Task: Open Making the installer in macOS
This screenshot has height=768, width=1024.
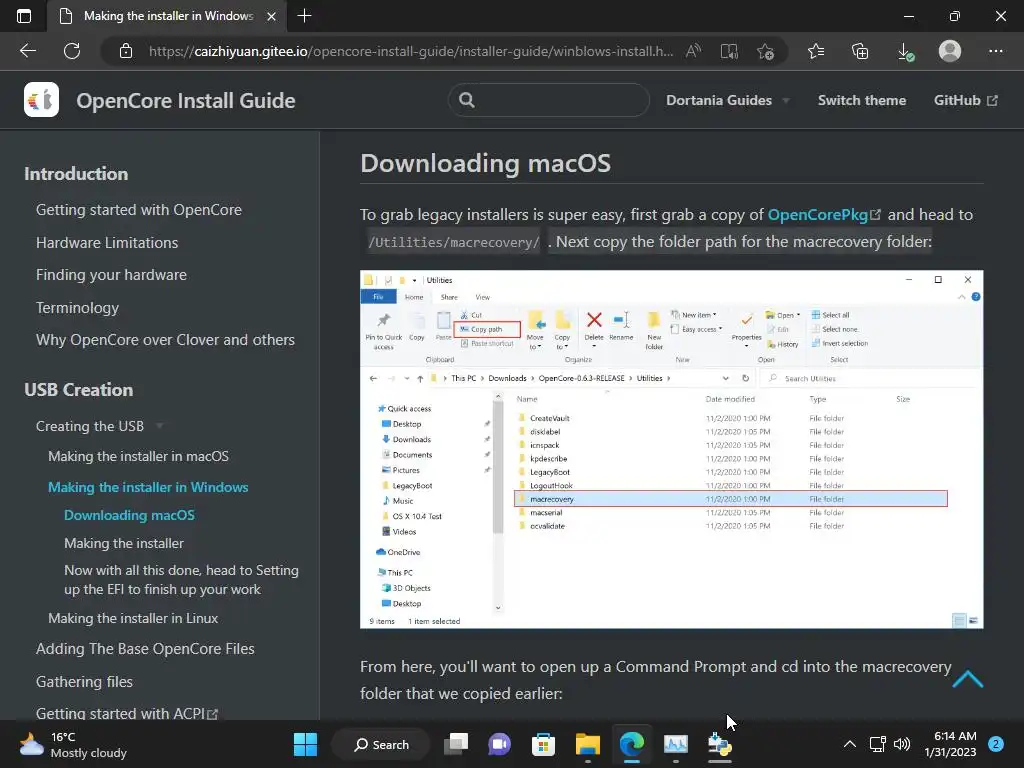Action: [138, 456]
